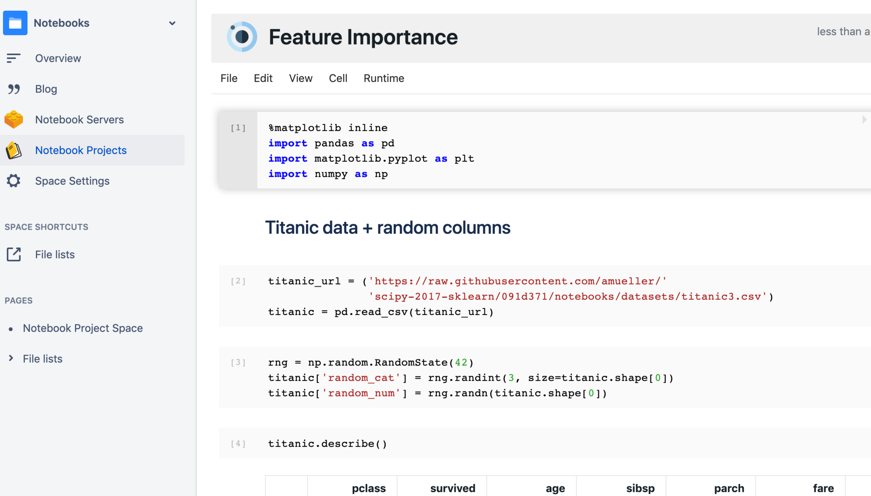This screenshot has height=496, width=871.
Task: Go to the Notebook Servers link
Action: (79, 119)
